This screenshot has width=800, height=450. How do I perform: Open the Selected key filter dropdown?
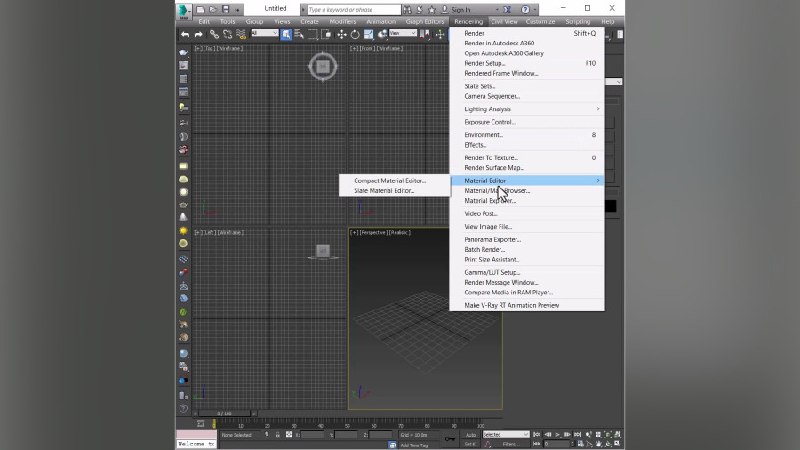(x=506, y=435)
